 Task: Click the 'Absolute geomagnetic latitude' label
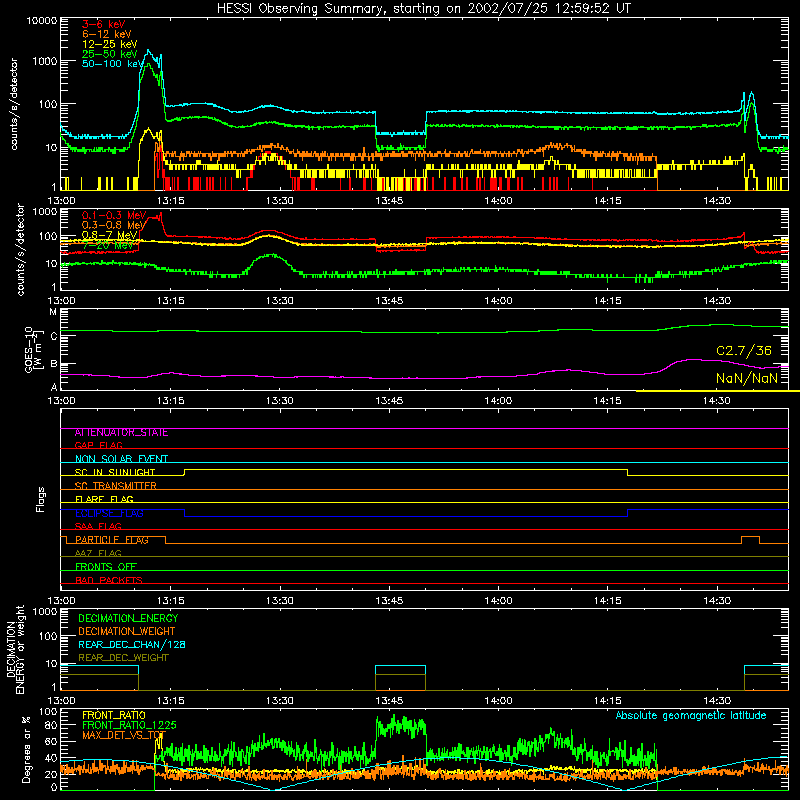691,716
